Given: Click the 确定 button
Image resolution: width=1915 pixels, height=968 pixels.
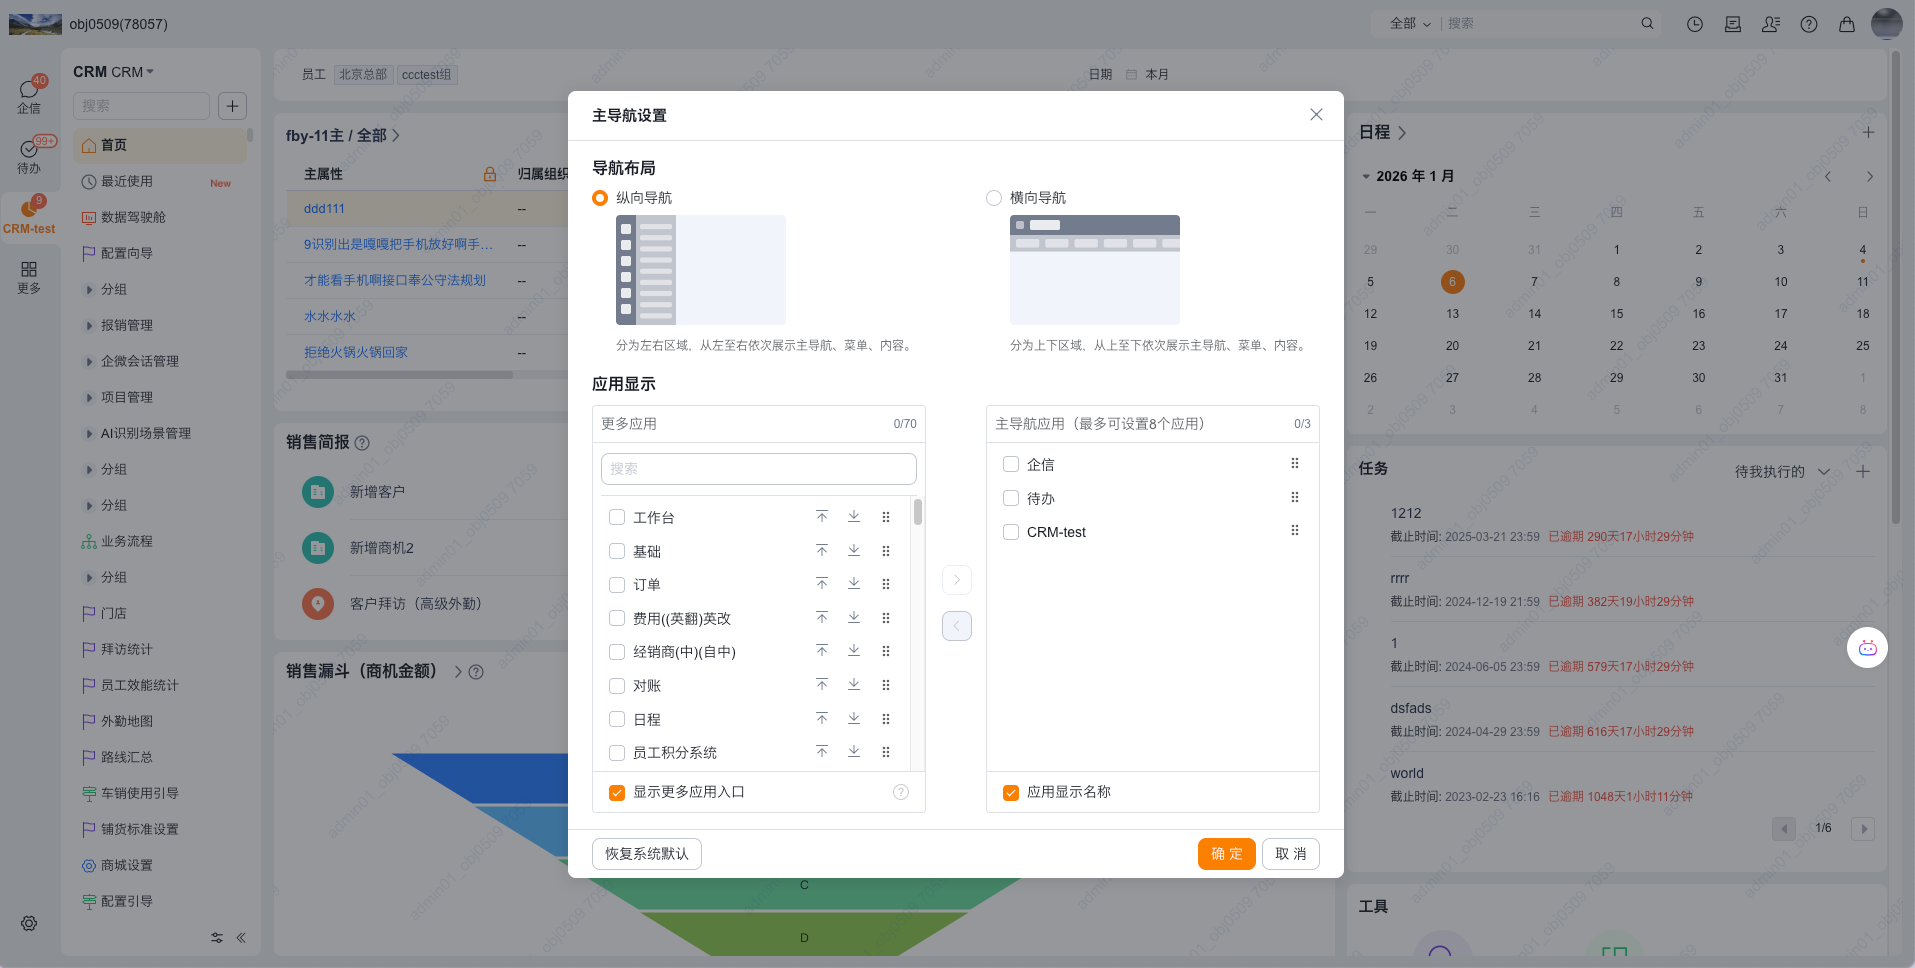Looking at the screenshot, I should [1226, 854].
